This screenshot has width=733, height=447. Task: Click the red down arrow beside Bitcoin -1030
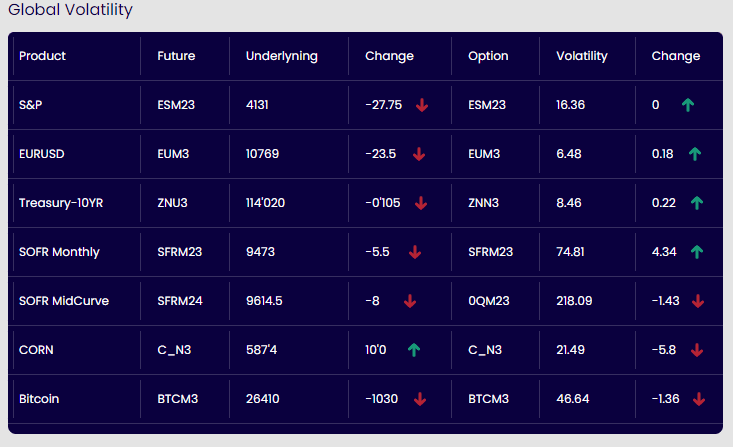point(420,399)
